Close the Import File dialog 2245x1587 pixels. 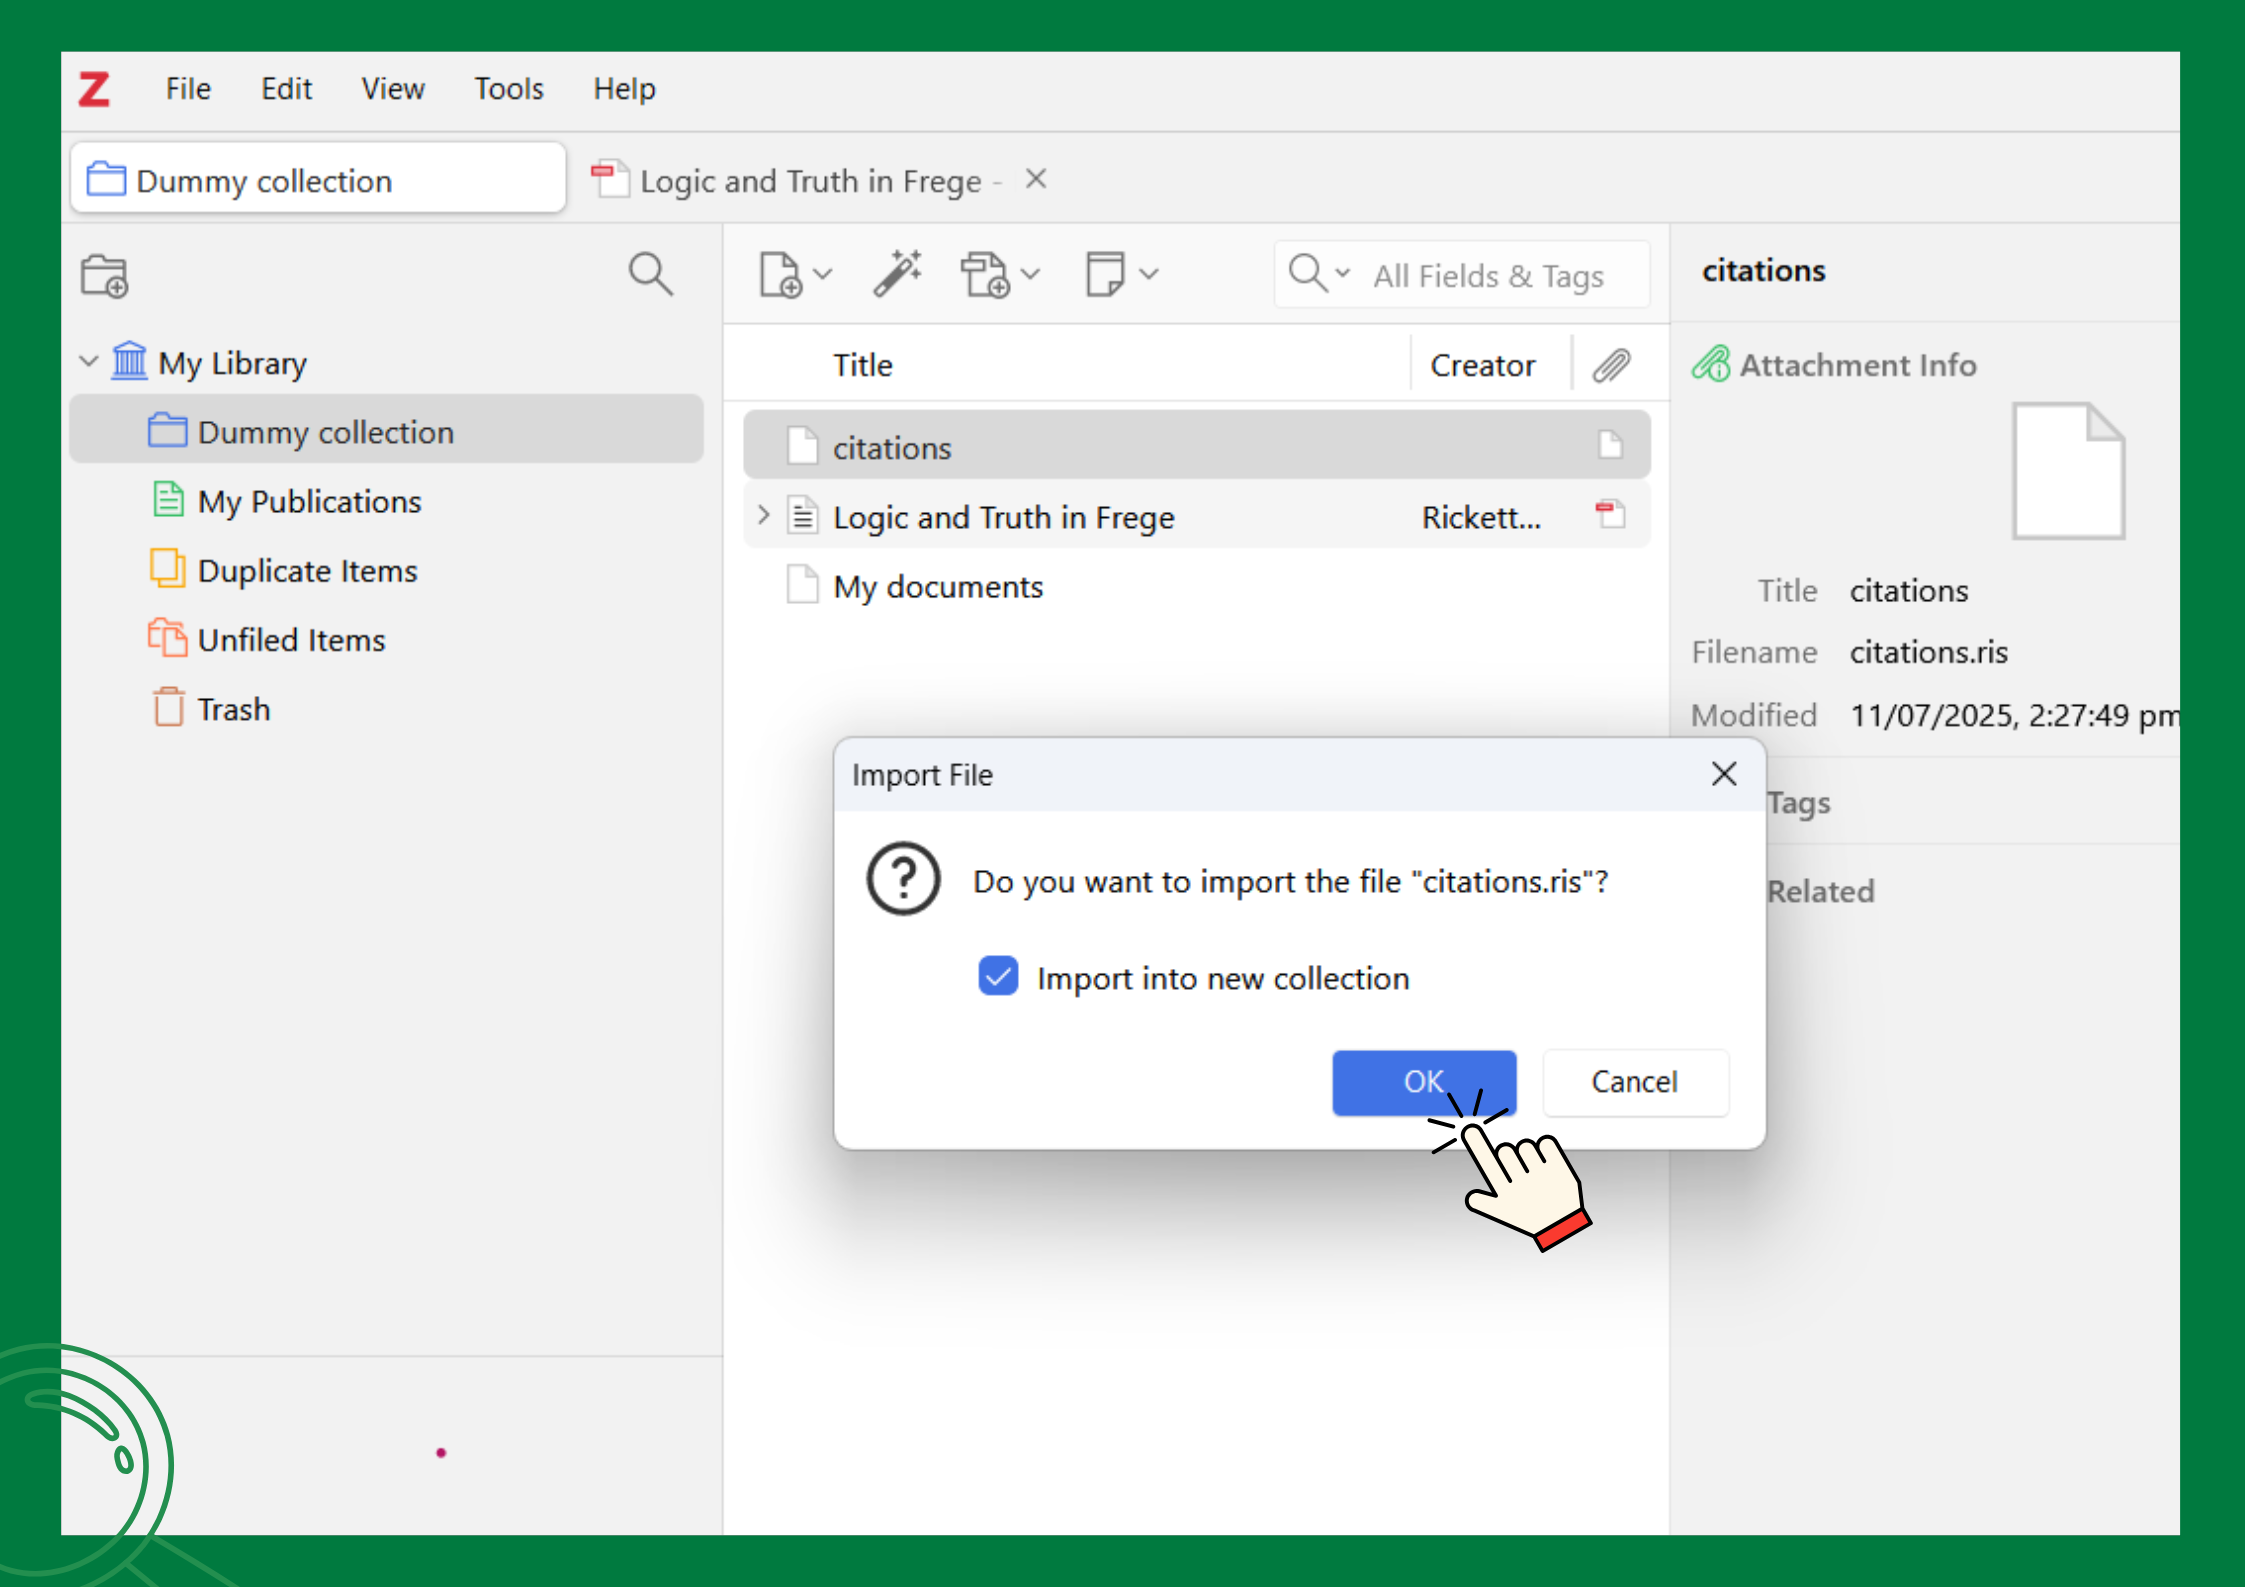[1723, 773]
